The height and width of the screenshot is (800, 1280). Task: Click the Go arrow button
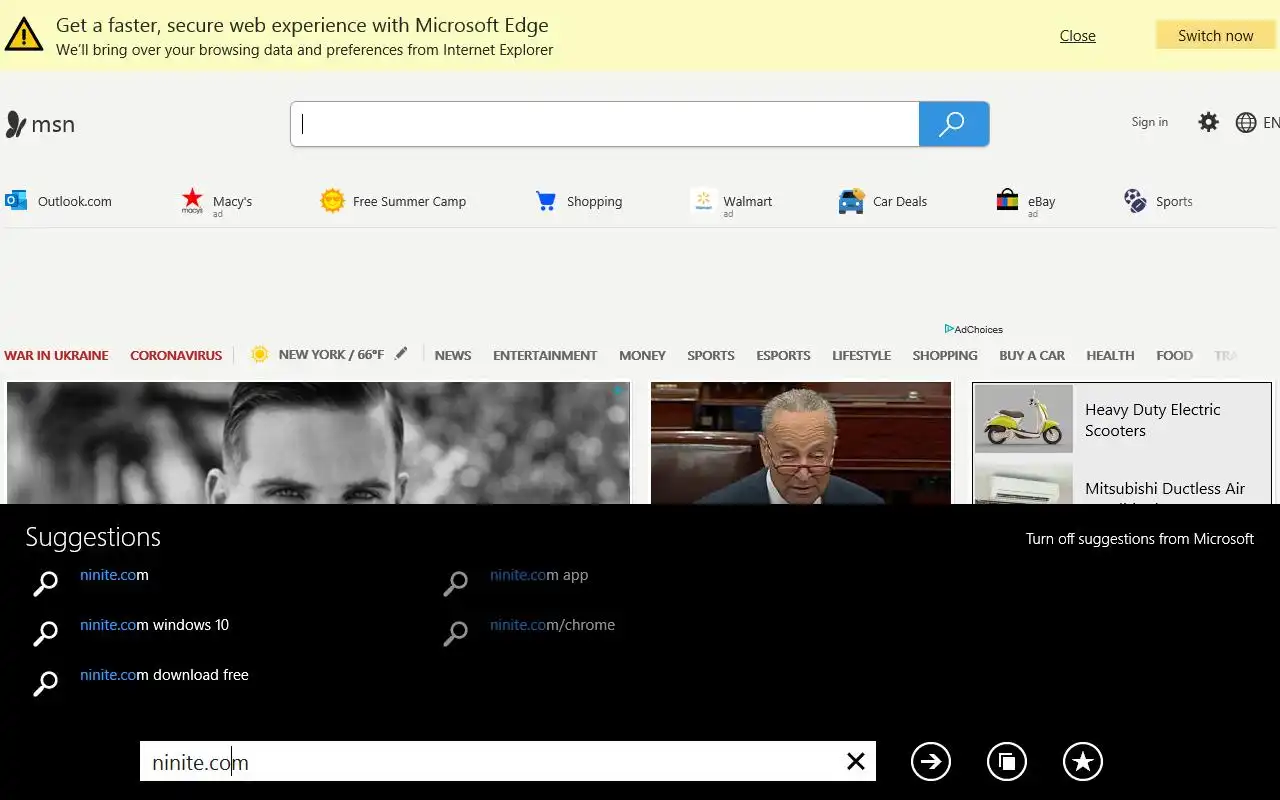(931, 761)
